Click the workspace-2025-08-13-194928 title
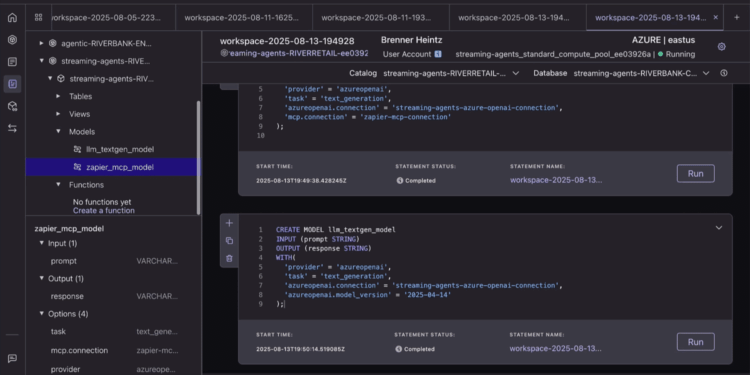The height and width of the screenshot is (375, 750). tap(287, 41)
